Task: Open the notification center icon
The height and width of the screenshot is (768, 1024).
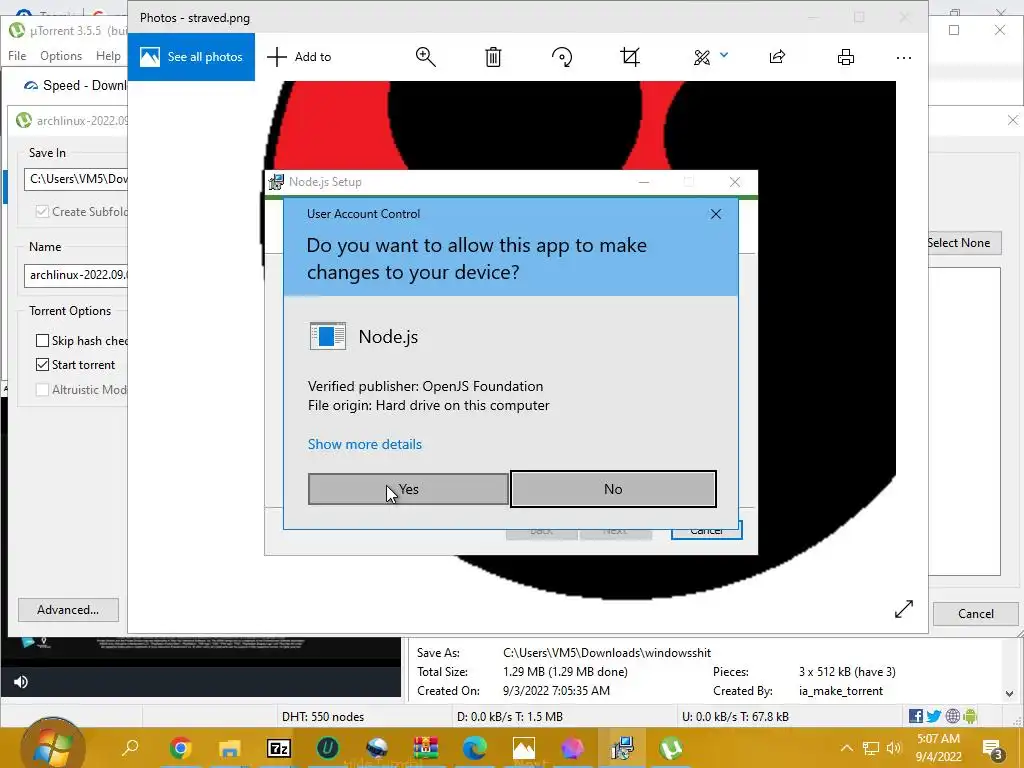Action: tap(993, 750)
